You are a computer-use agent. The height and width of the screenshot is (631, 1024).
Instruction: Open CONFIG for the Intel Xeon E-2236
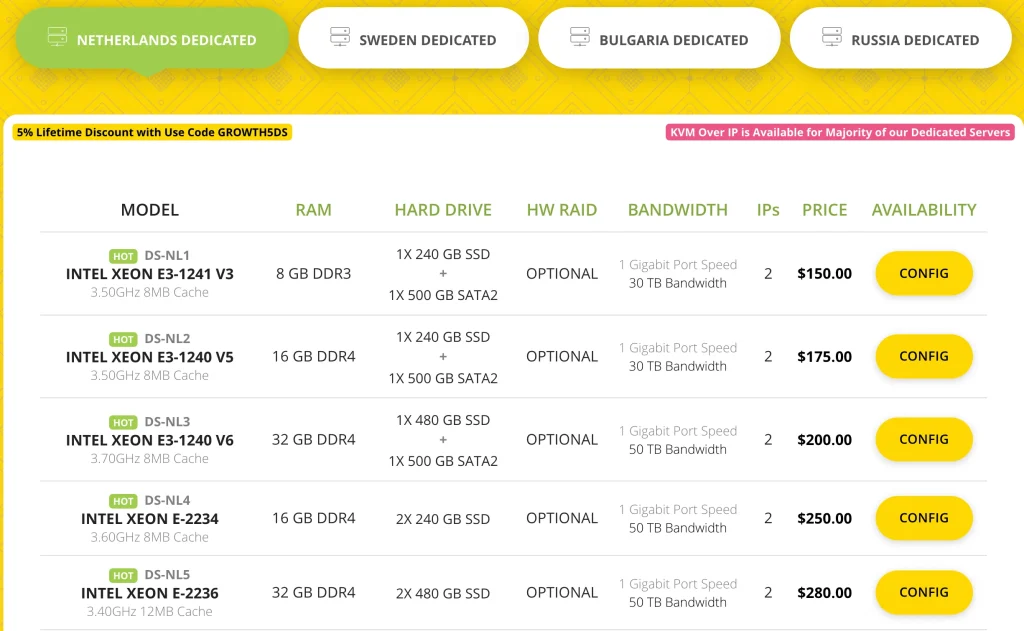click(923, 592)
